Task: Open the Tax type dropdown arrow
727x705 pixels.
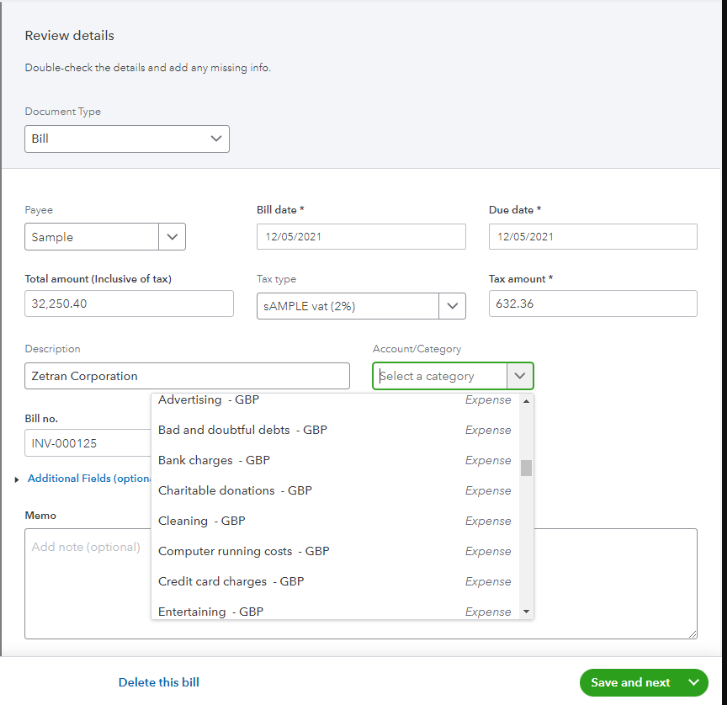Action: [452, 306]
